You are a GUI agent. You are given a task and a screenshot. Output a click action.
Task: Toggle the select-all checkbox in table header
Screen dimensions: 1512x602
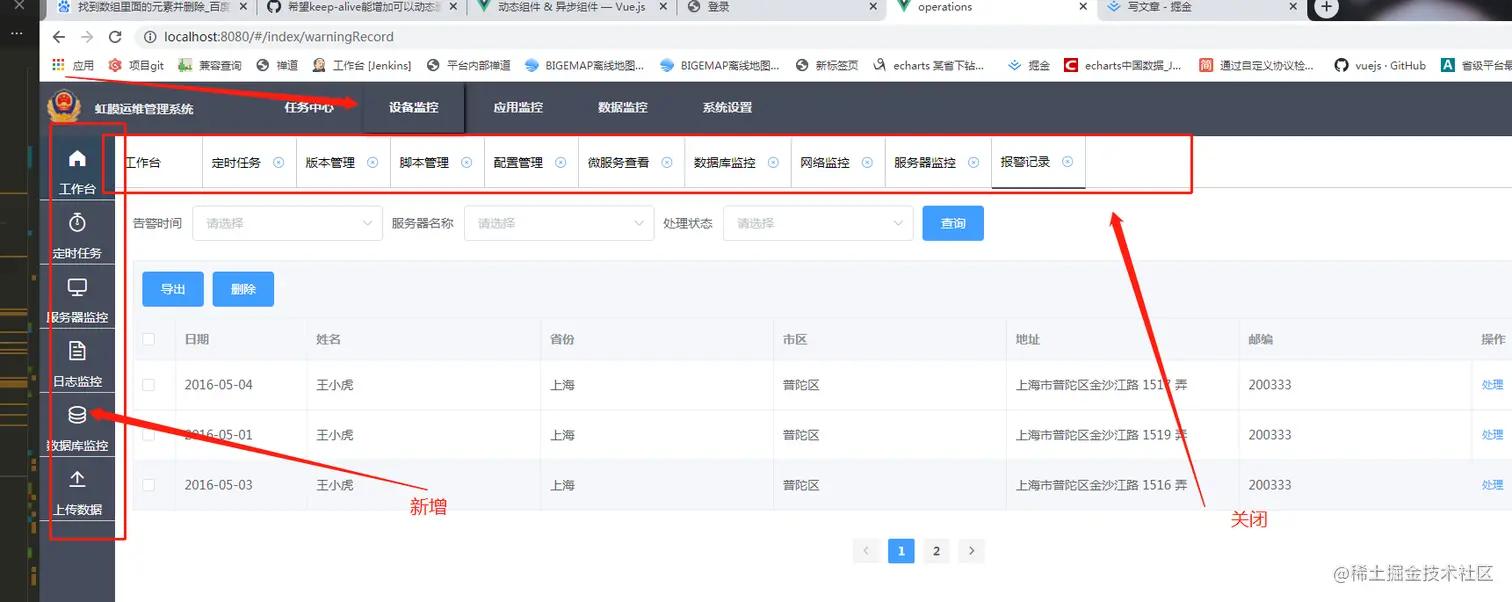pyautogui.click(x=148, y=339)
